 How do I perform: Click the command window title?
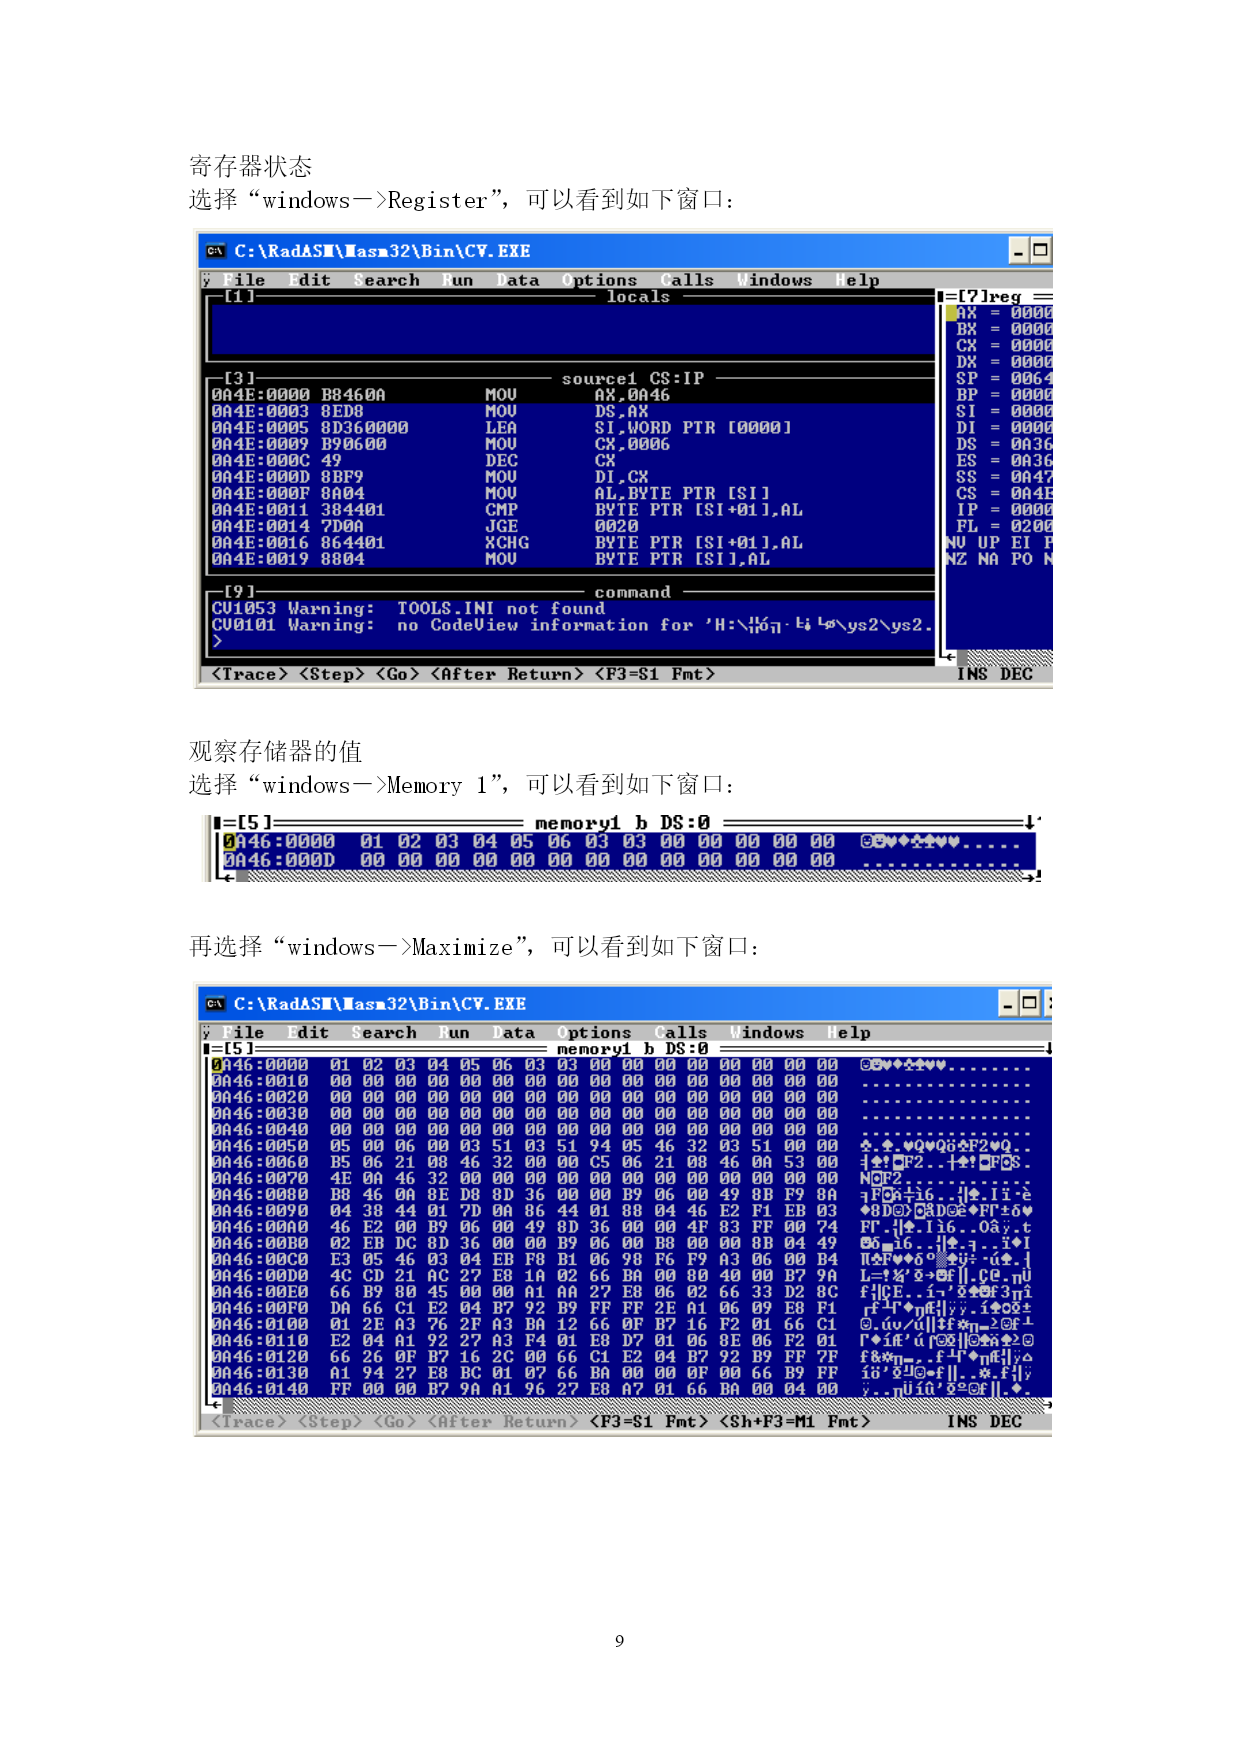633,592
